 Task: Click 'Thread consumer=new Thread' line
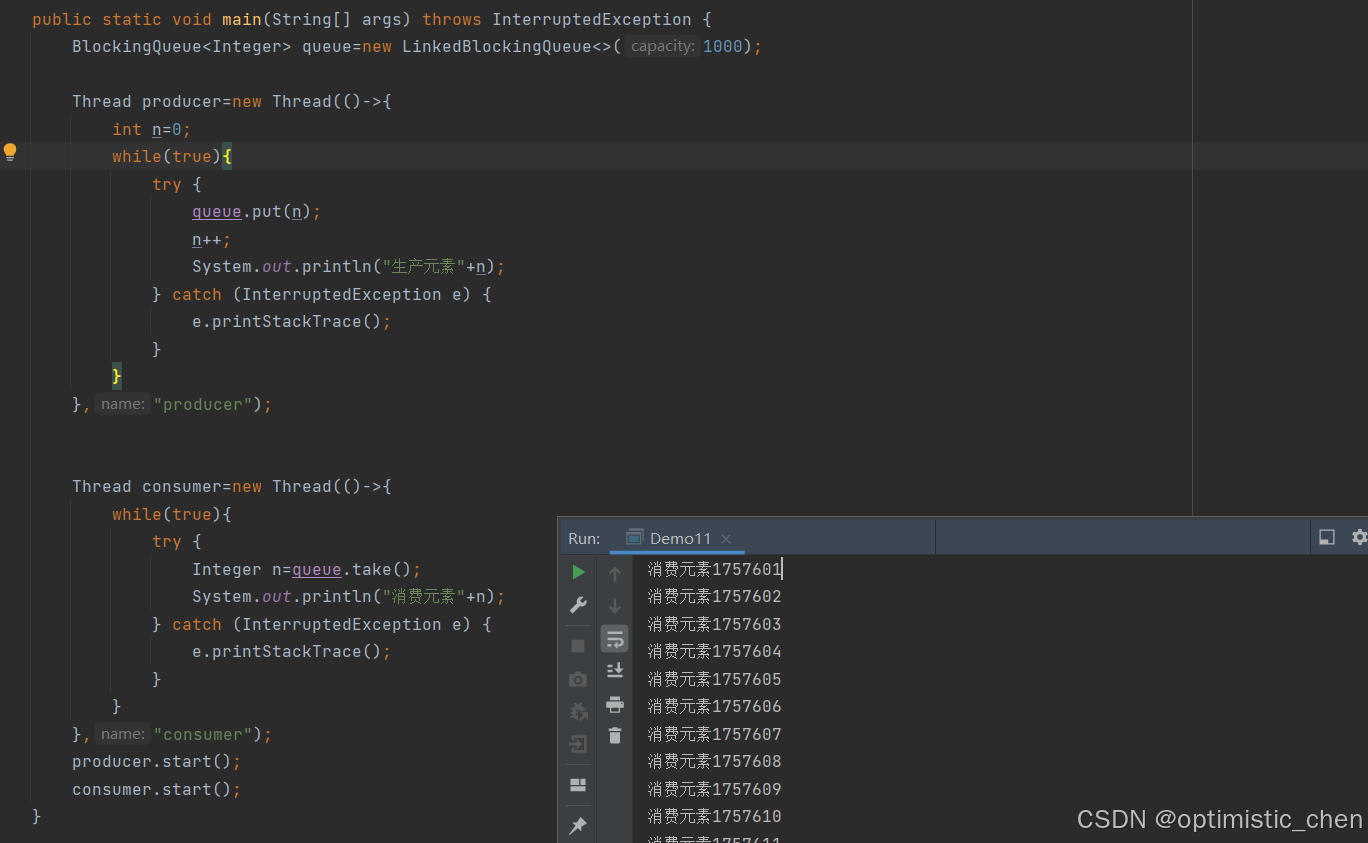[x=232, y=486]
